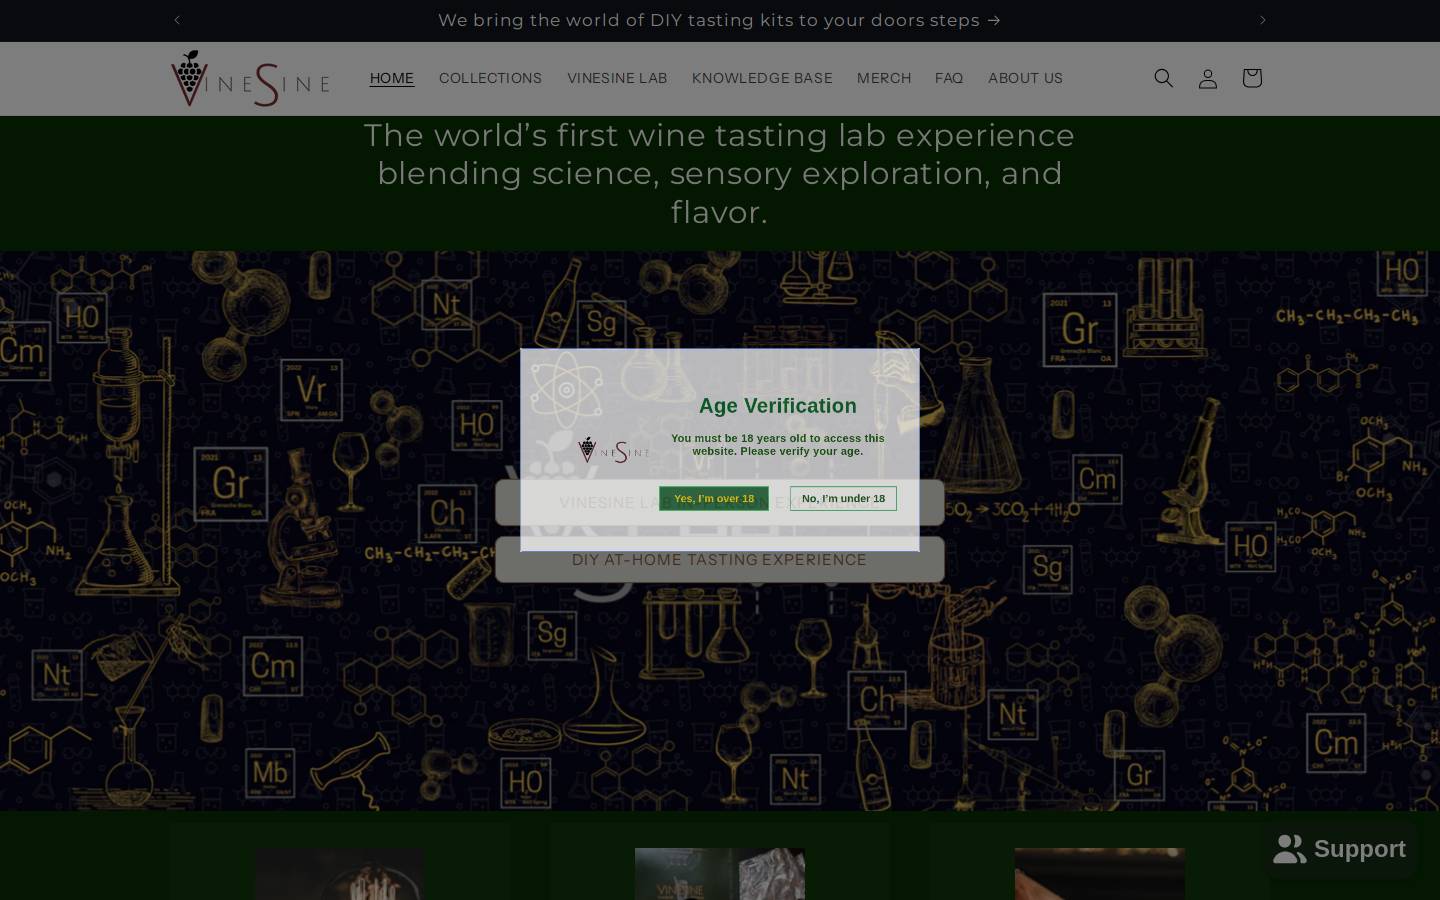The height and width of the screenshot is (900, 1440).
Task: Click the Age Verification heading
Action: coord(777,406)
